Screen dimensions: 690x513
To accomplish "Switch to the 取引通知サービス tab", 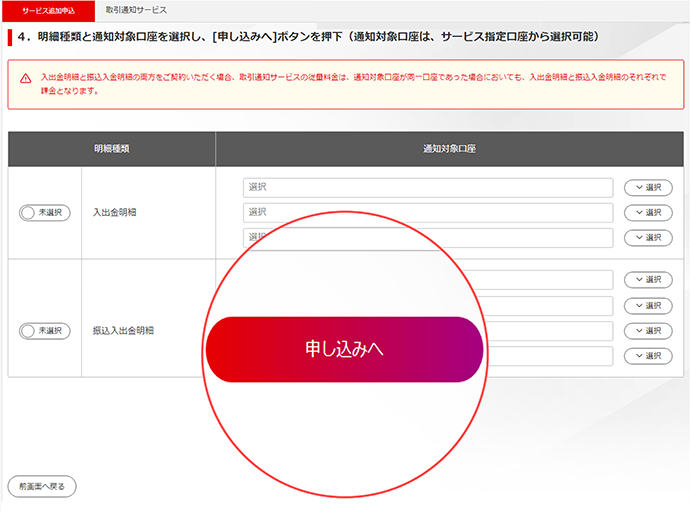I will [136, 9].
